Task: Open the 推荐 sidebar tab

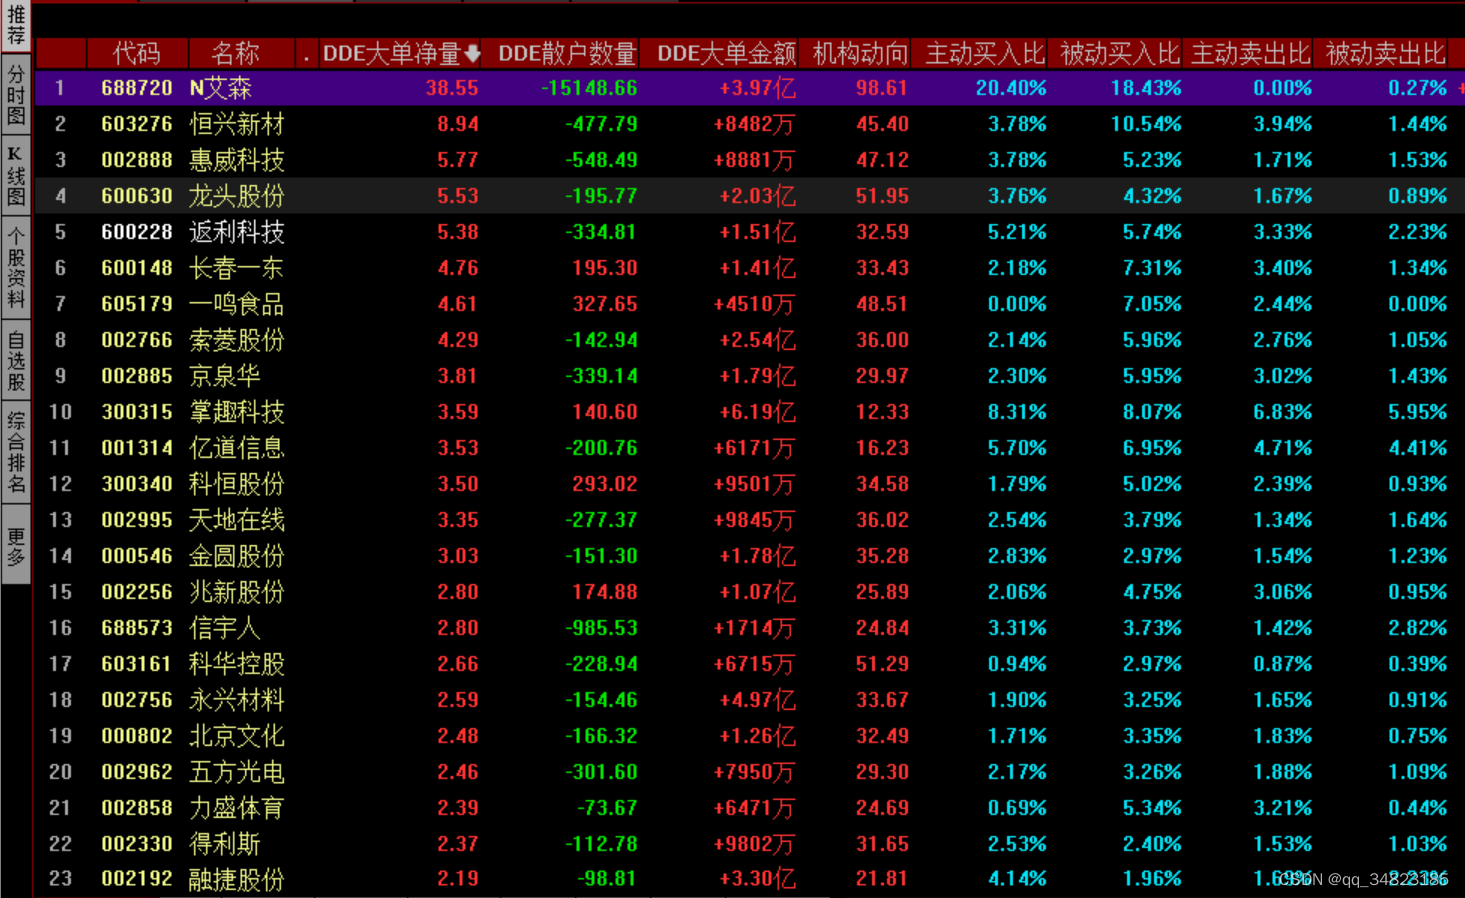Action: pyautogui.click(x=15, y=25)
